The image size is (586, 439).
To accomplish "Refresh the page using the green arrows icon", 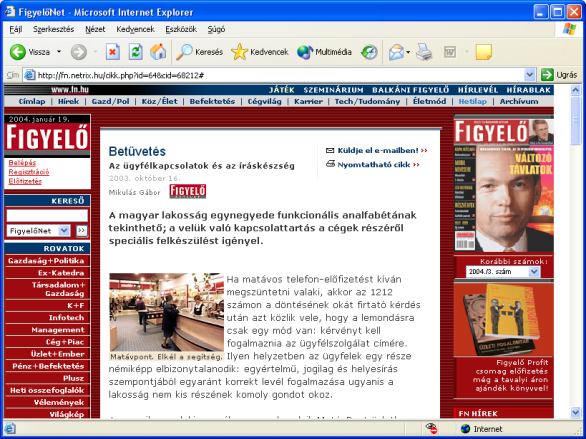I will click(135, 52).
